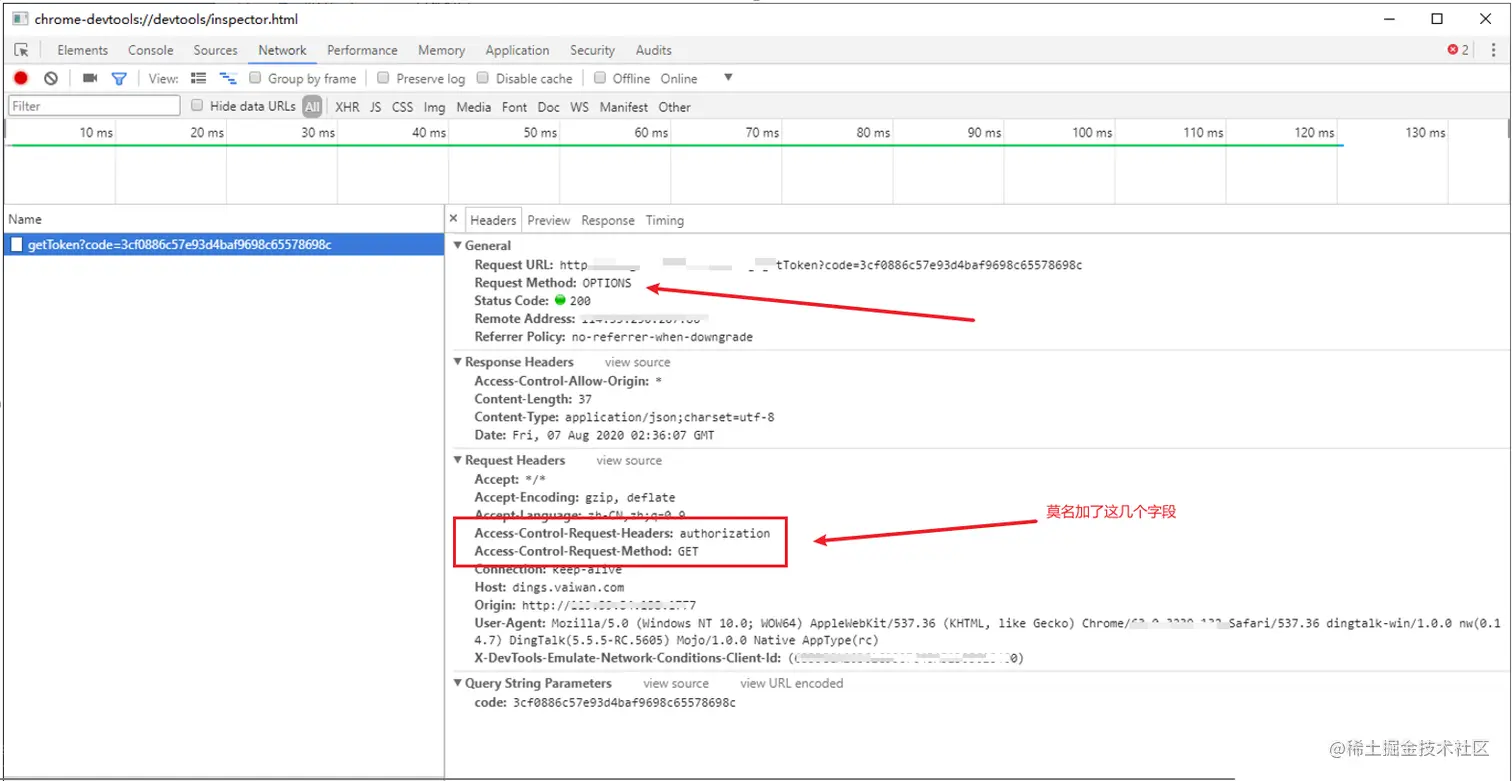Check the Disable cache option
Screen dimensions: 1512x781
pyautogui.click(x=483, y=78)
